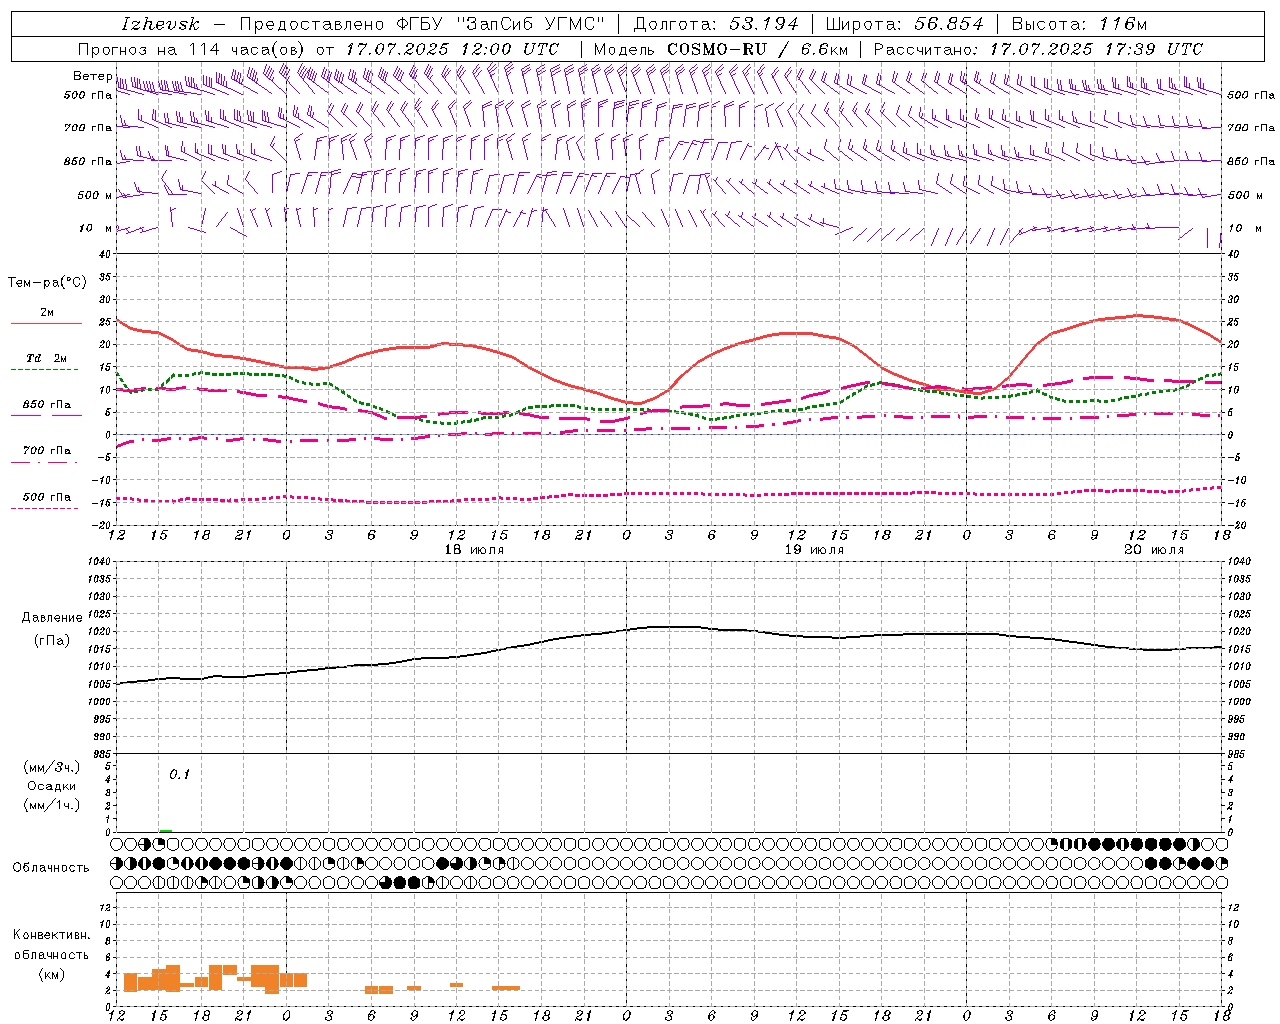Click the '(мм/1ч.)' precipitation unit label
Screen dimensions: 1280x1024
[51, 805]
